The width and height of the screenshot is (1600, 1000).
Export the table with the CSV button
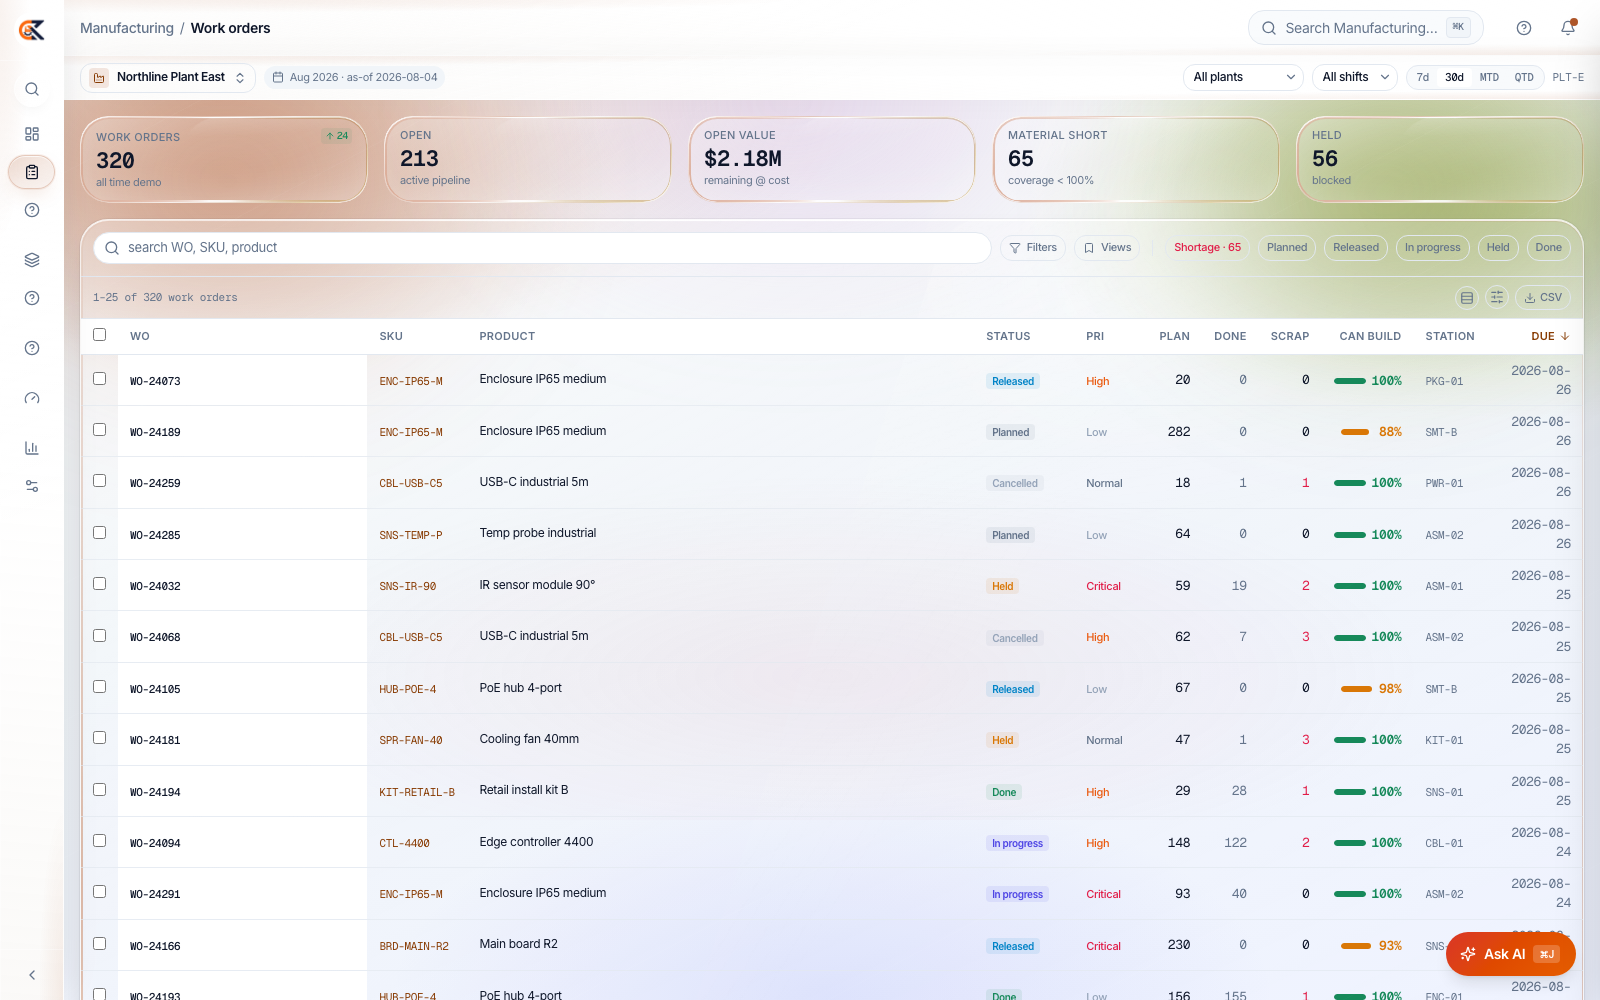pos(1543,297)
